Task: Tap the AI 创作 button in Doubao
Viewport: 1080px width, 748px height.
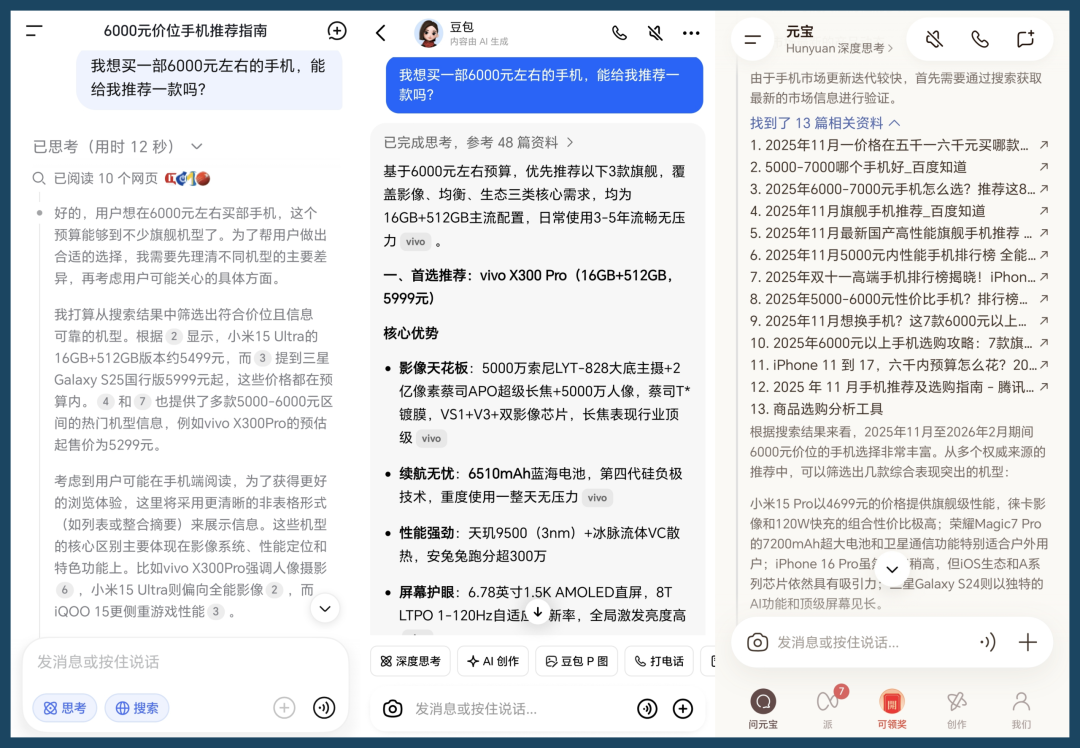Action: [492, 661]
